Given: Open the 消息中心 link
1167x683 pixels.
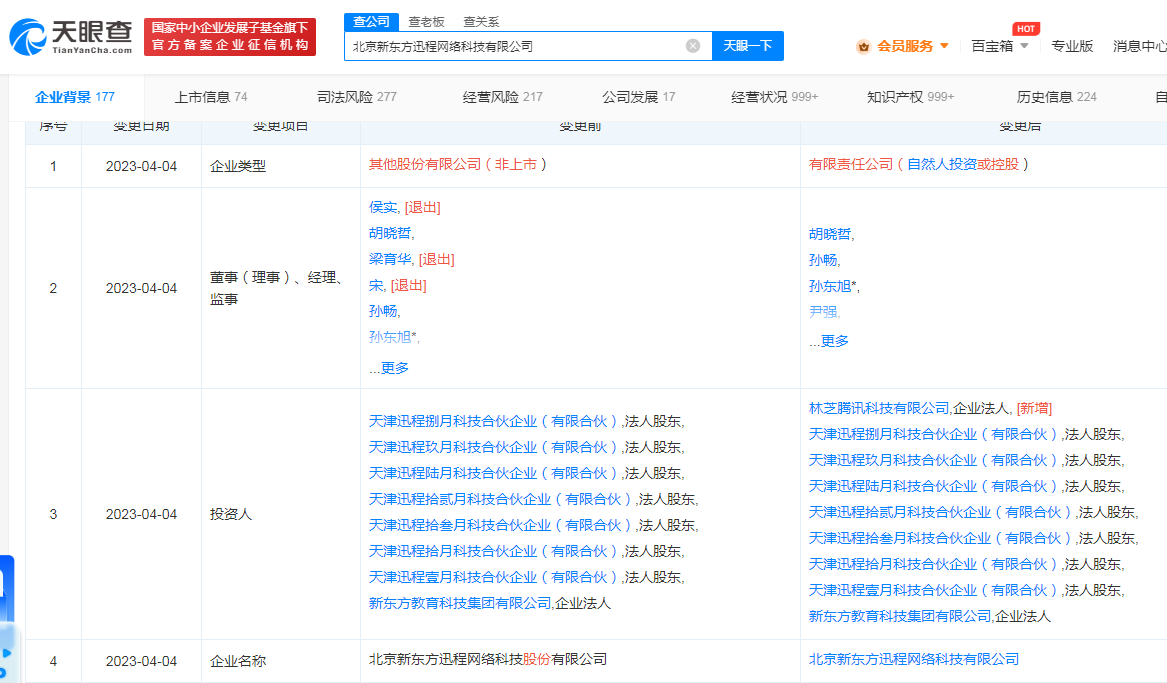Looking at the screenshot, I should click(1139, 46).
